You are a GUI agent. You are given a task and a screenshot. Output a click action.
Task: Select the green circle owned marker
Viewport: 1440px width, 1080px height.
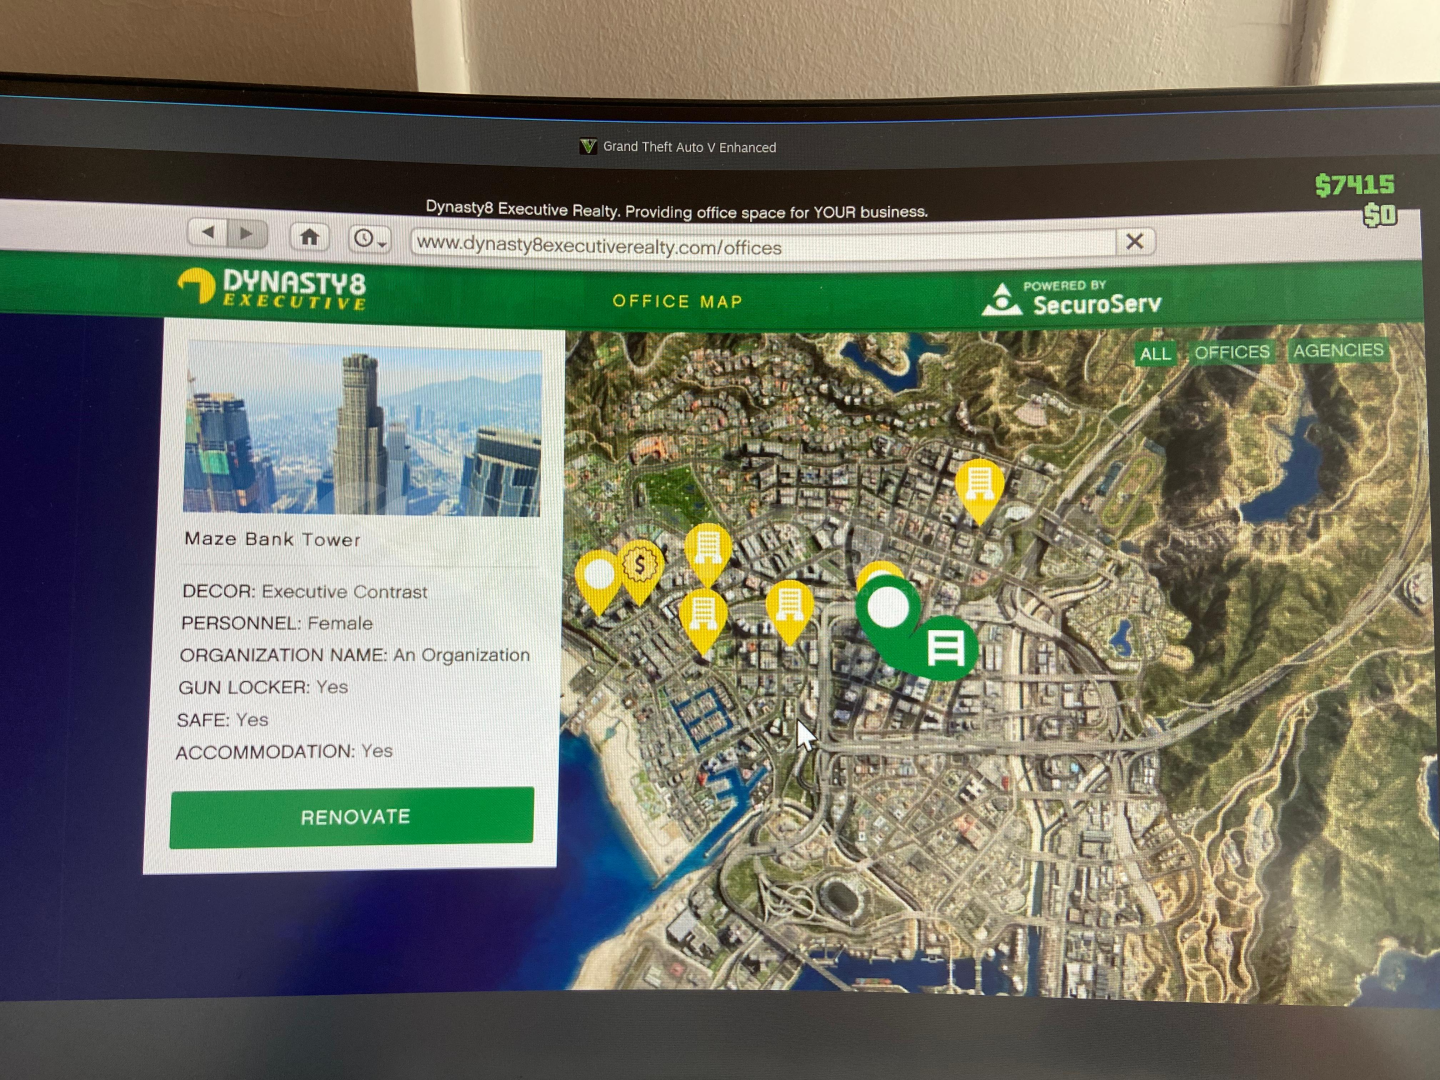point(888,607)
